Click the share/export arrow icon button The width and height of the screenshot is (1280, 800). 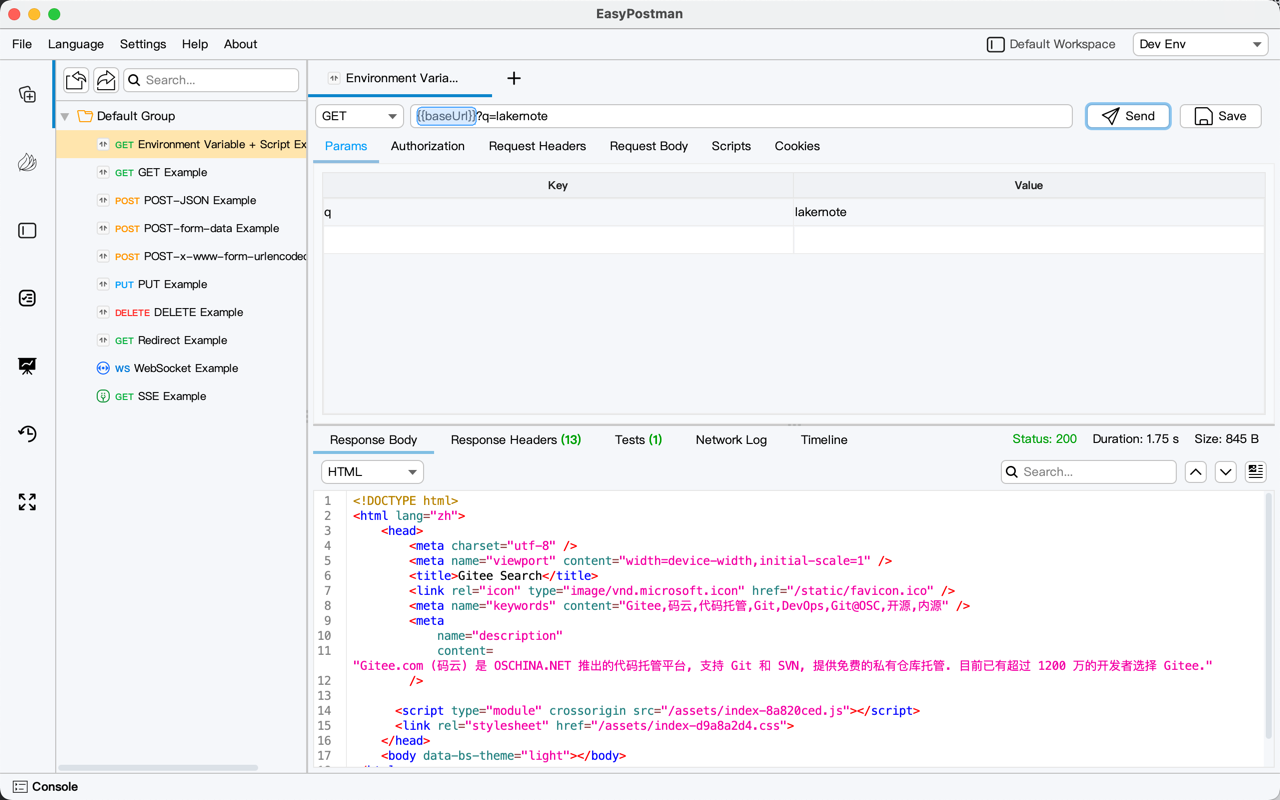point(106,80)
